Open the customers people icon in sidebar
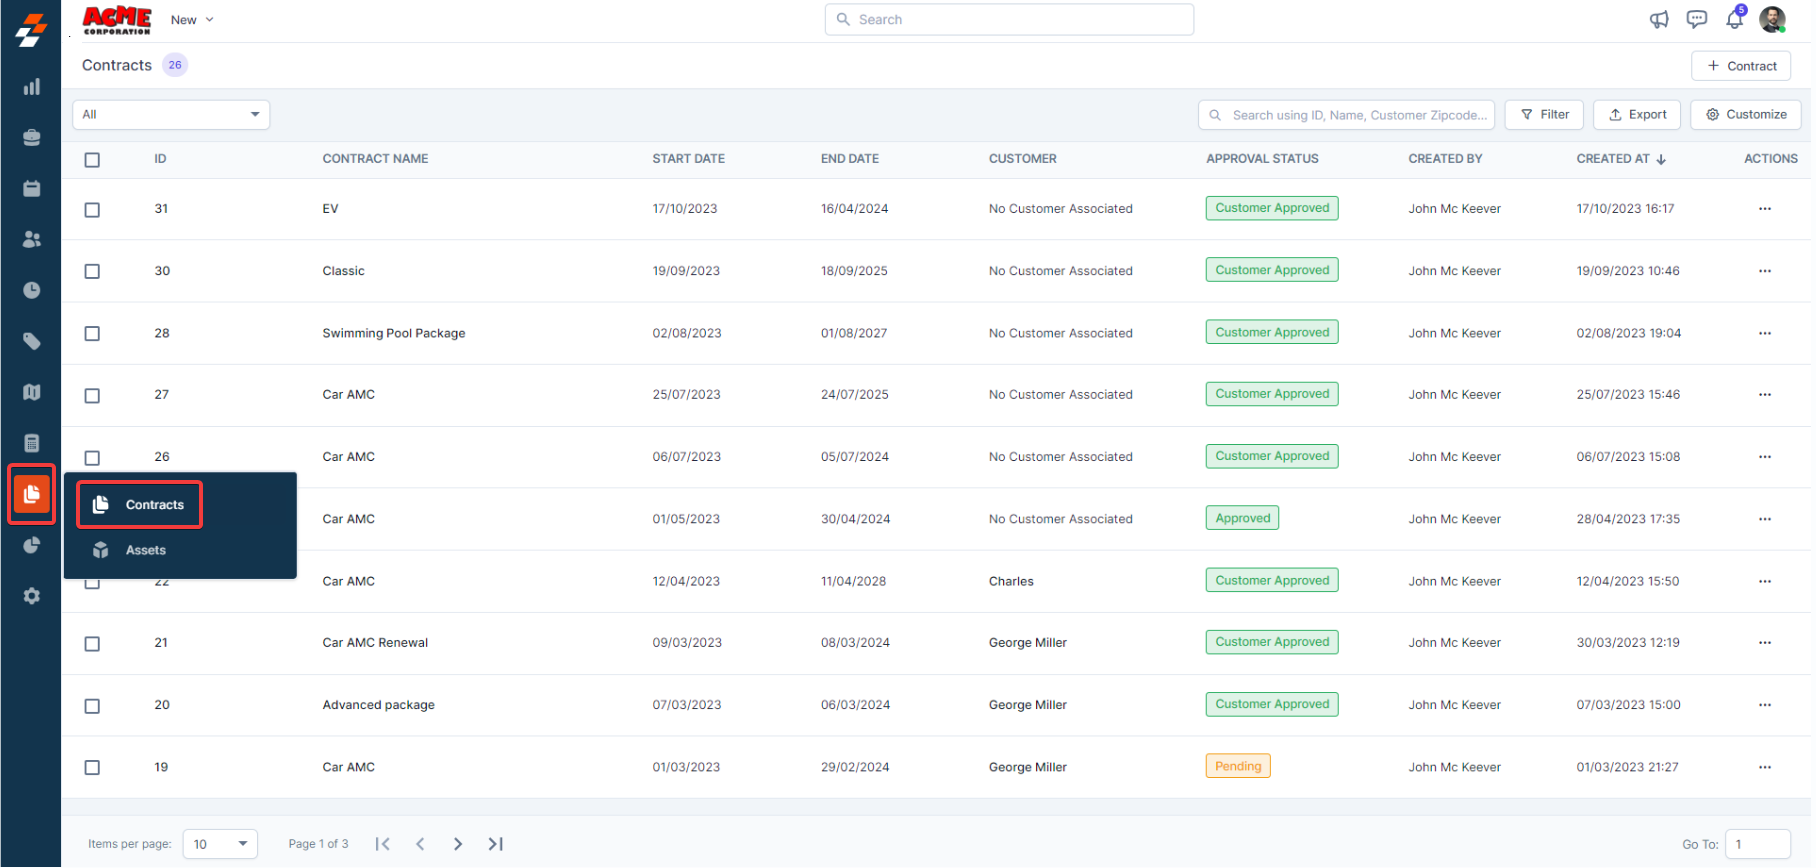The height and width of the screenshot is (868, 1816). coord(32,239)
